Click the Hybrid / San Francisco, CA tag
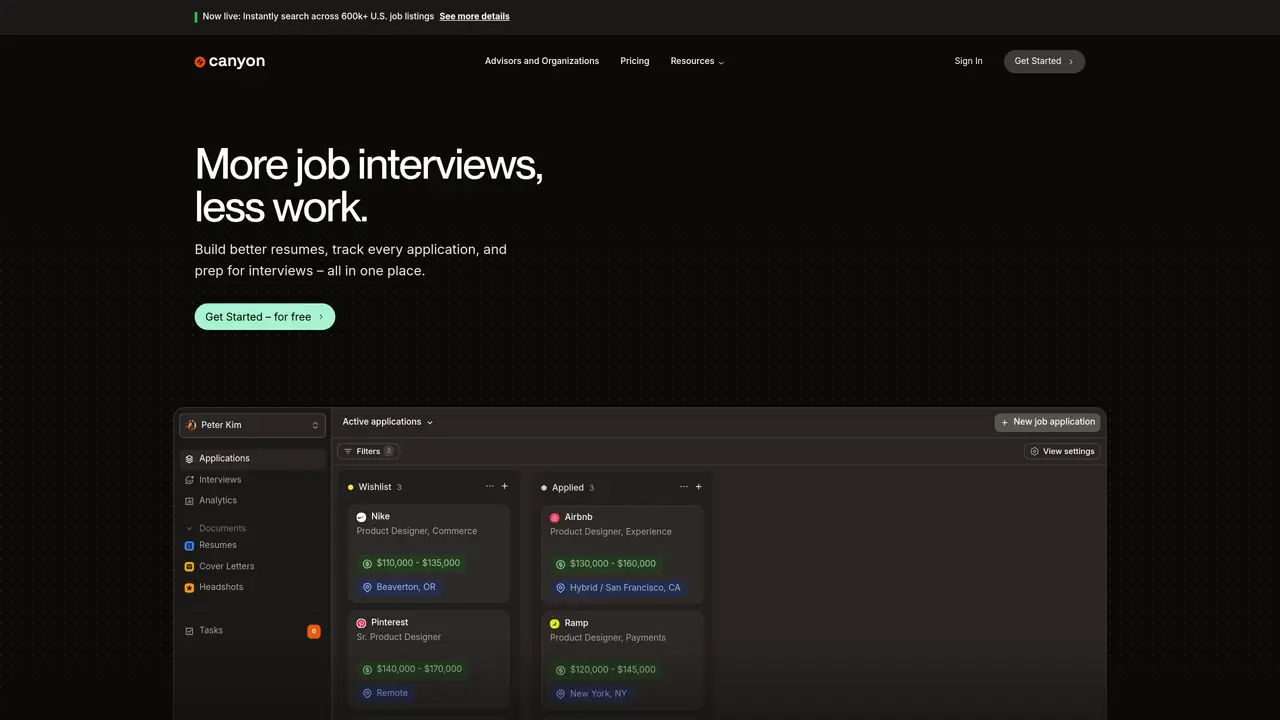 618,588
